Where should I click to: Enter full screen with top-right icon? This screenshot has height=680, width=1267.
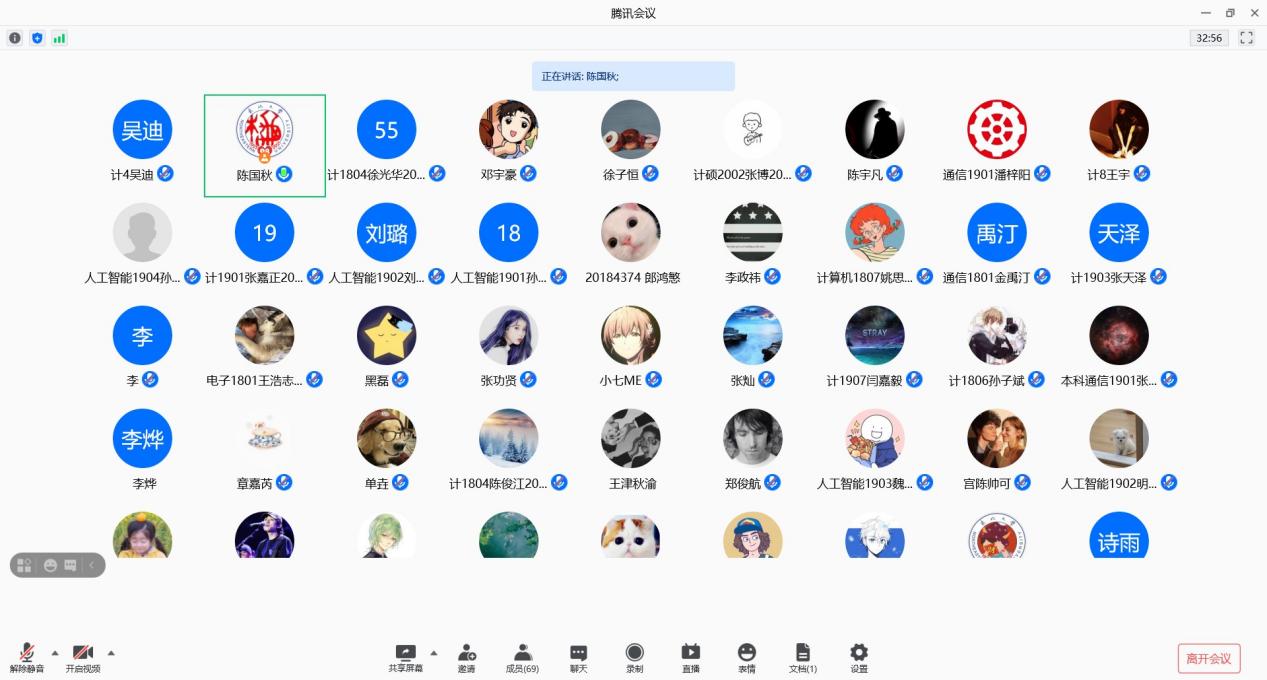pos(1246,38)
